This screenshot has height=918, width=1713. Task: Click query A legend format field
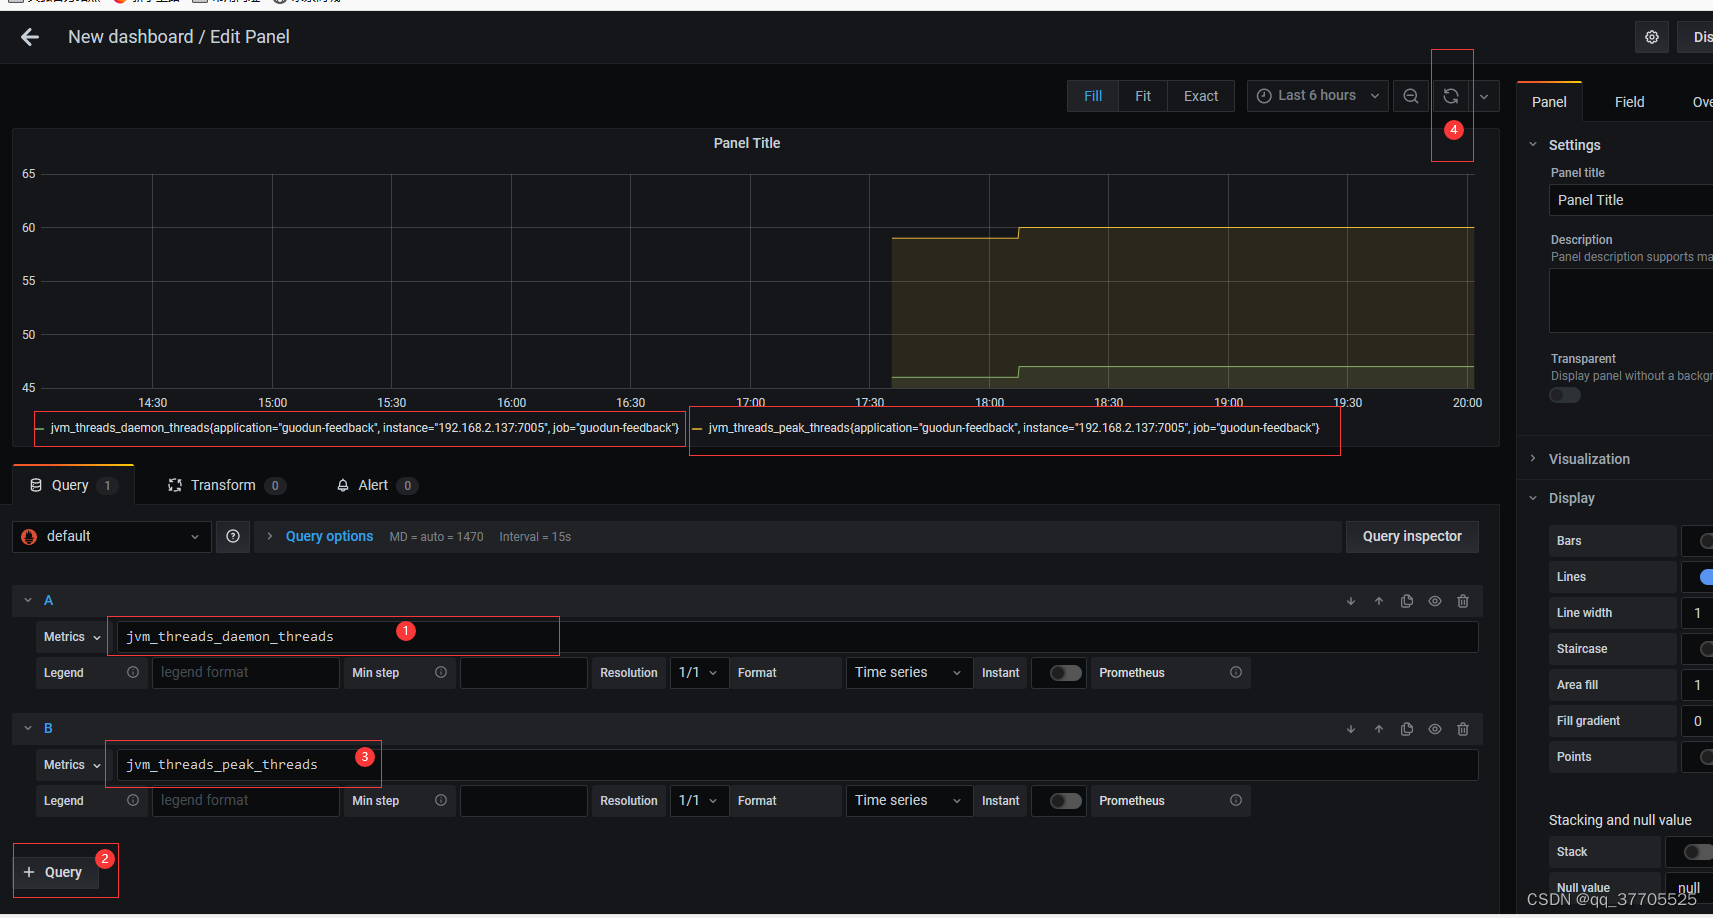pyautogui.click(x=245, y=673)
